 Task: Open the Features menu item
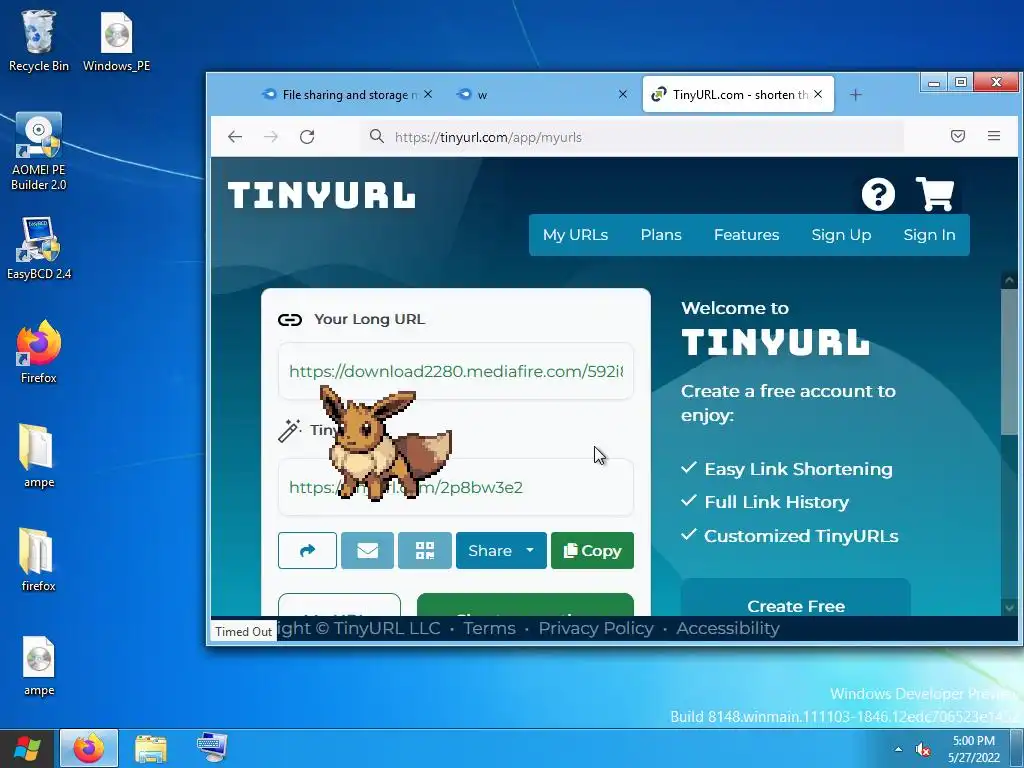tap(746, 234)
